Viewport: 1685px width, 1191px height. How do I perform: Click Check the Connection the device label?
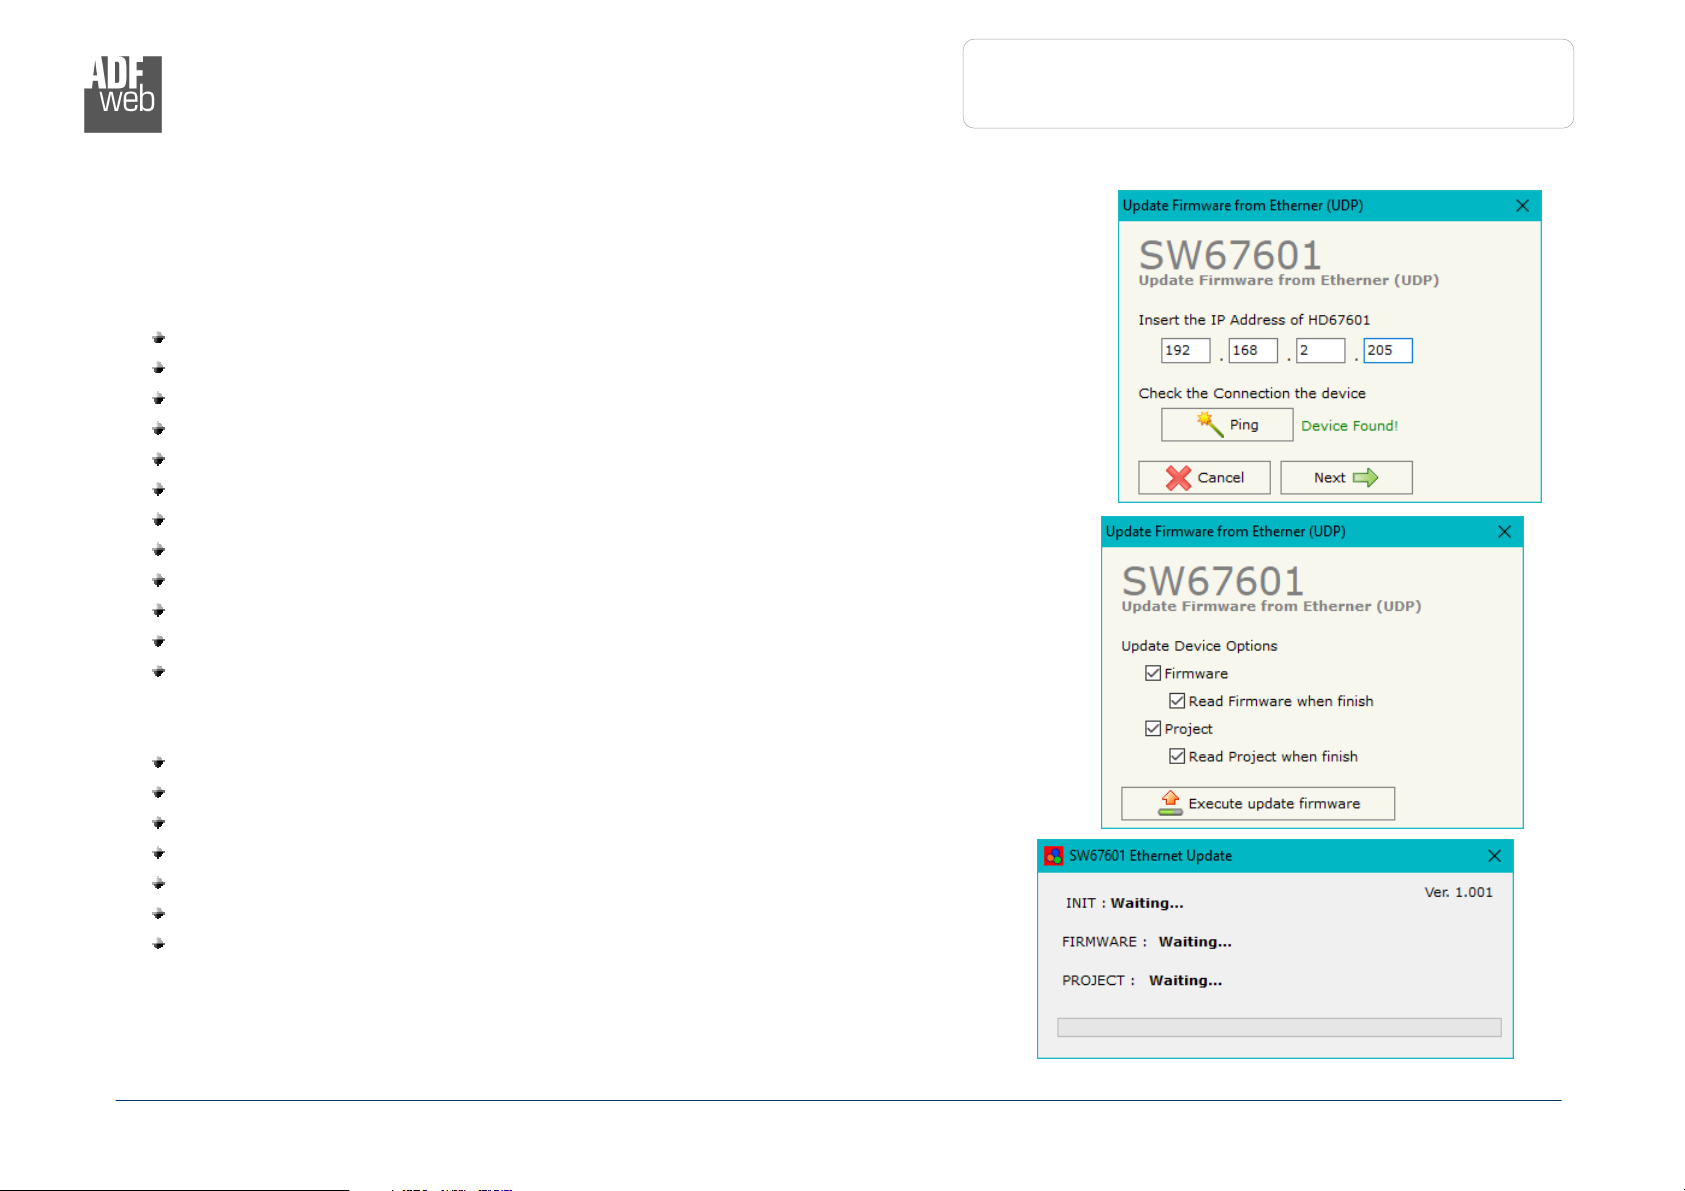(1252, 394)
